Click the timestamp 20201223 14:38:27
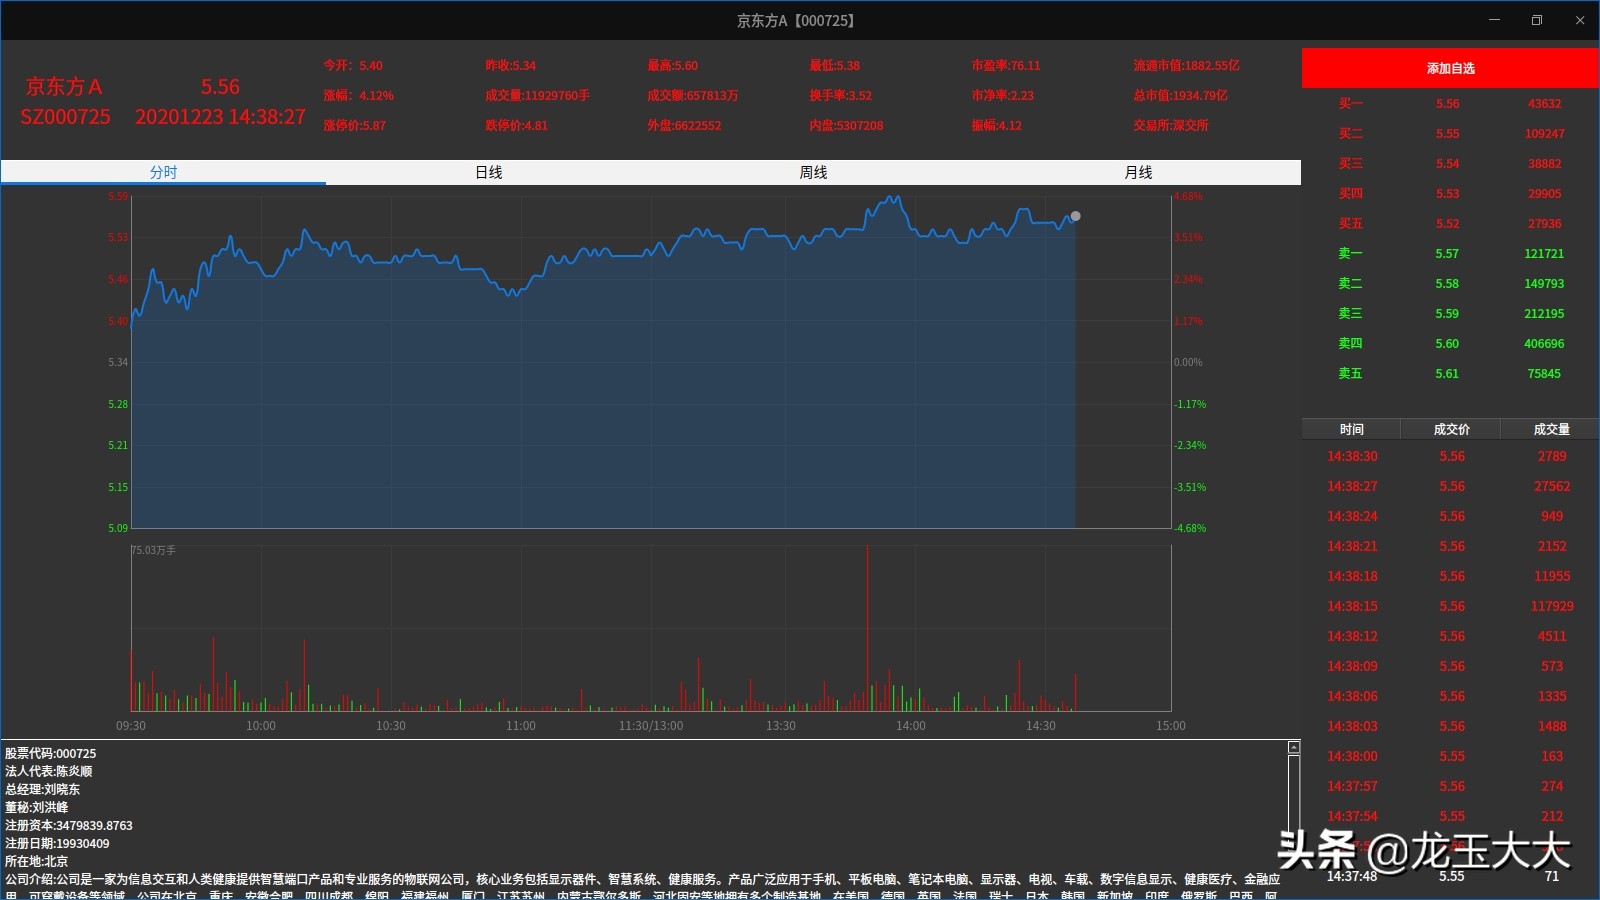The image size is (1600, 900). (x=220, y=117)
